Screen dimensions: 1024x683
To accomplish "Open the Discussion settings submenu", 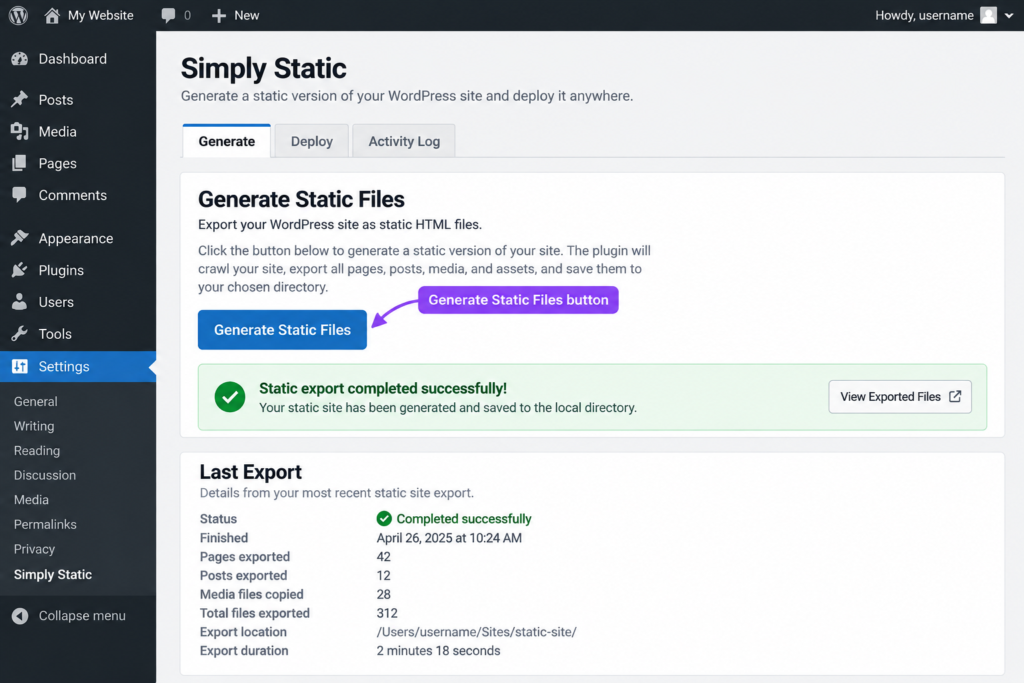I will tap(45, 475).
